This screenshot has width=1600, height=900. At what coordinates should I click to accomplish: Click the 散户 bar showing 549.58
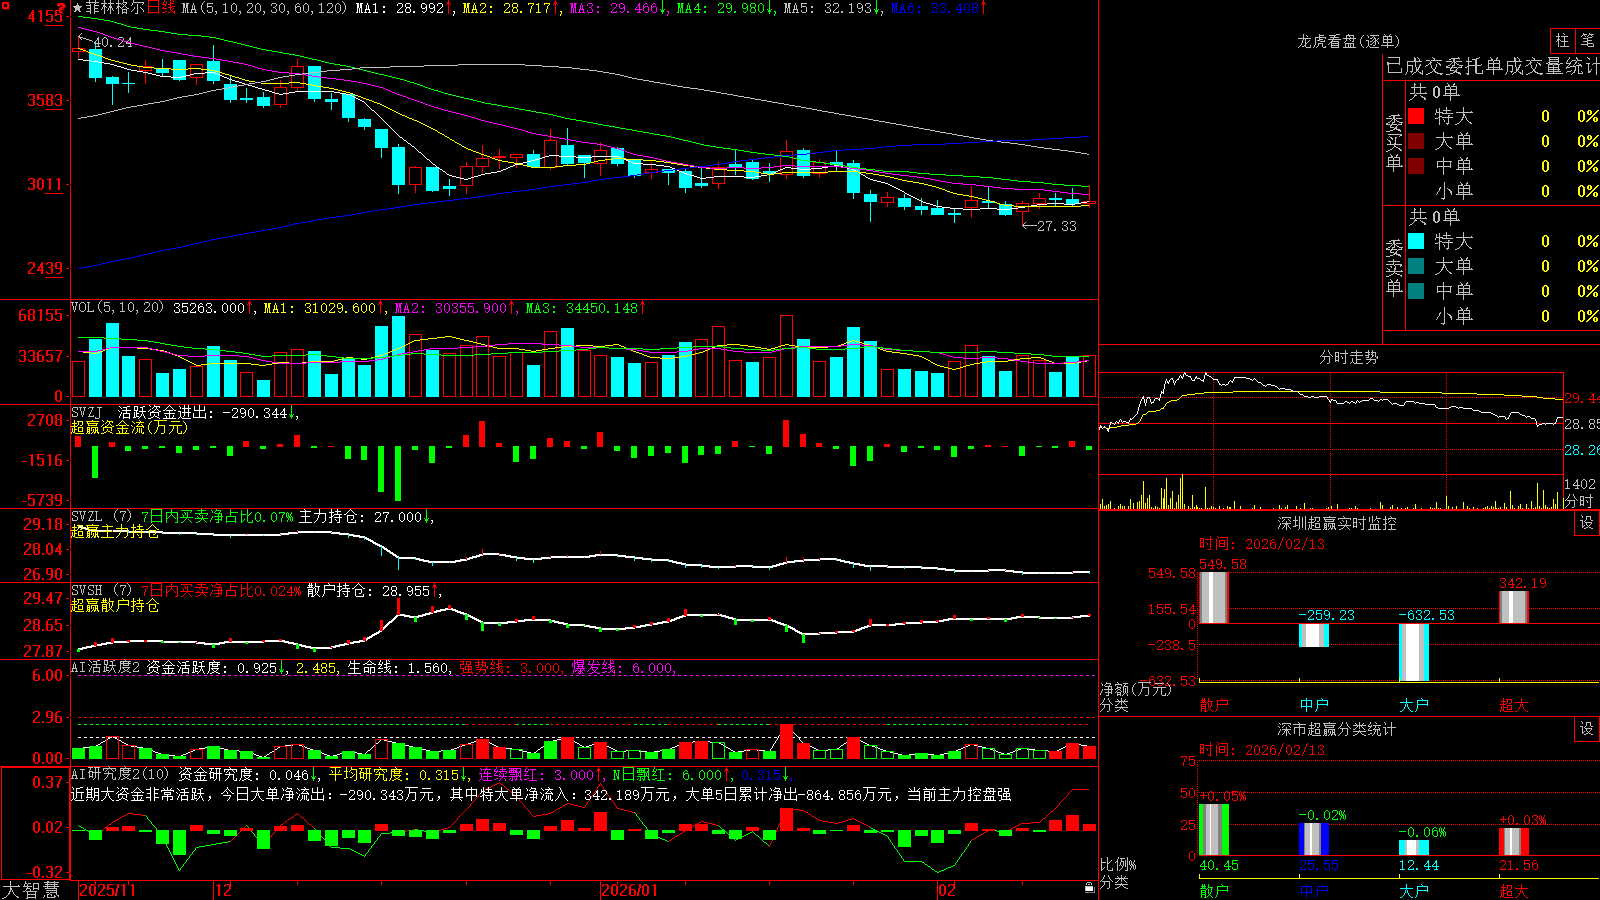(x=1213, y=597)
